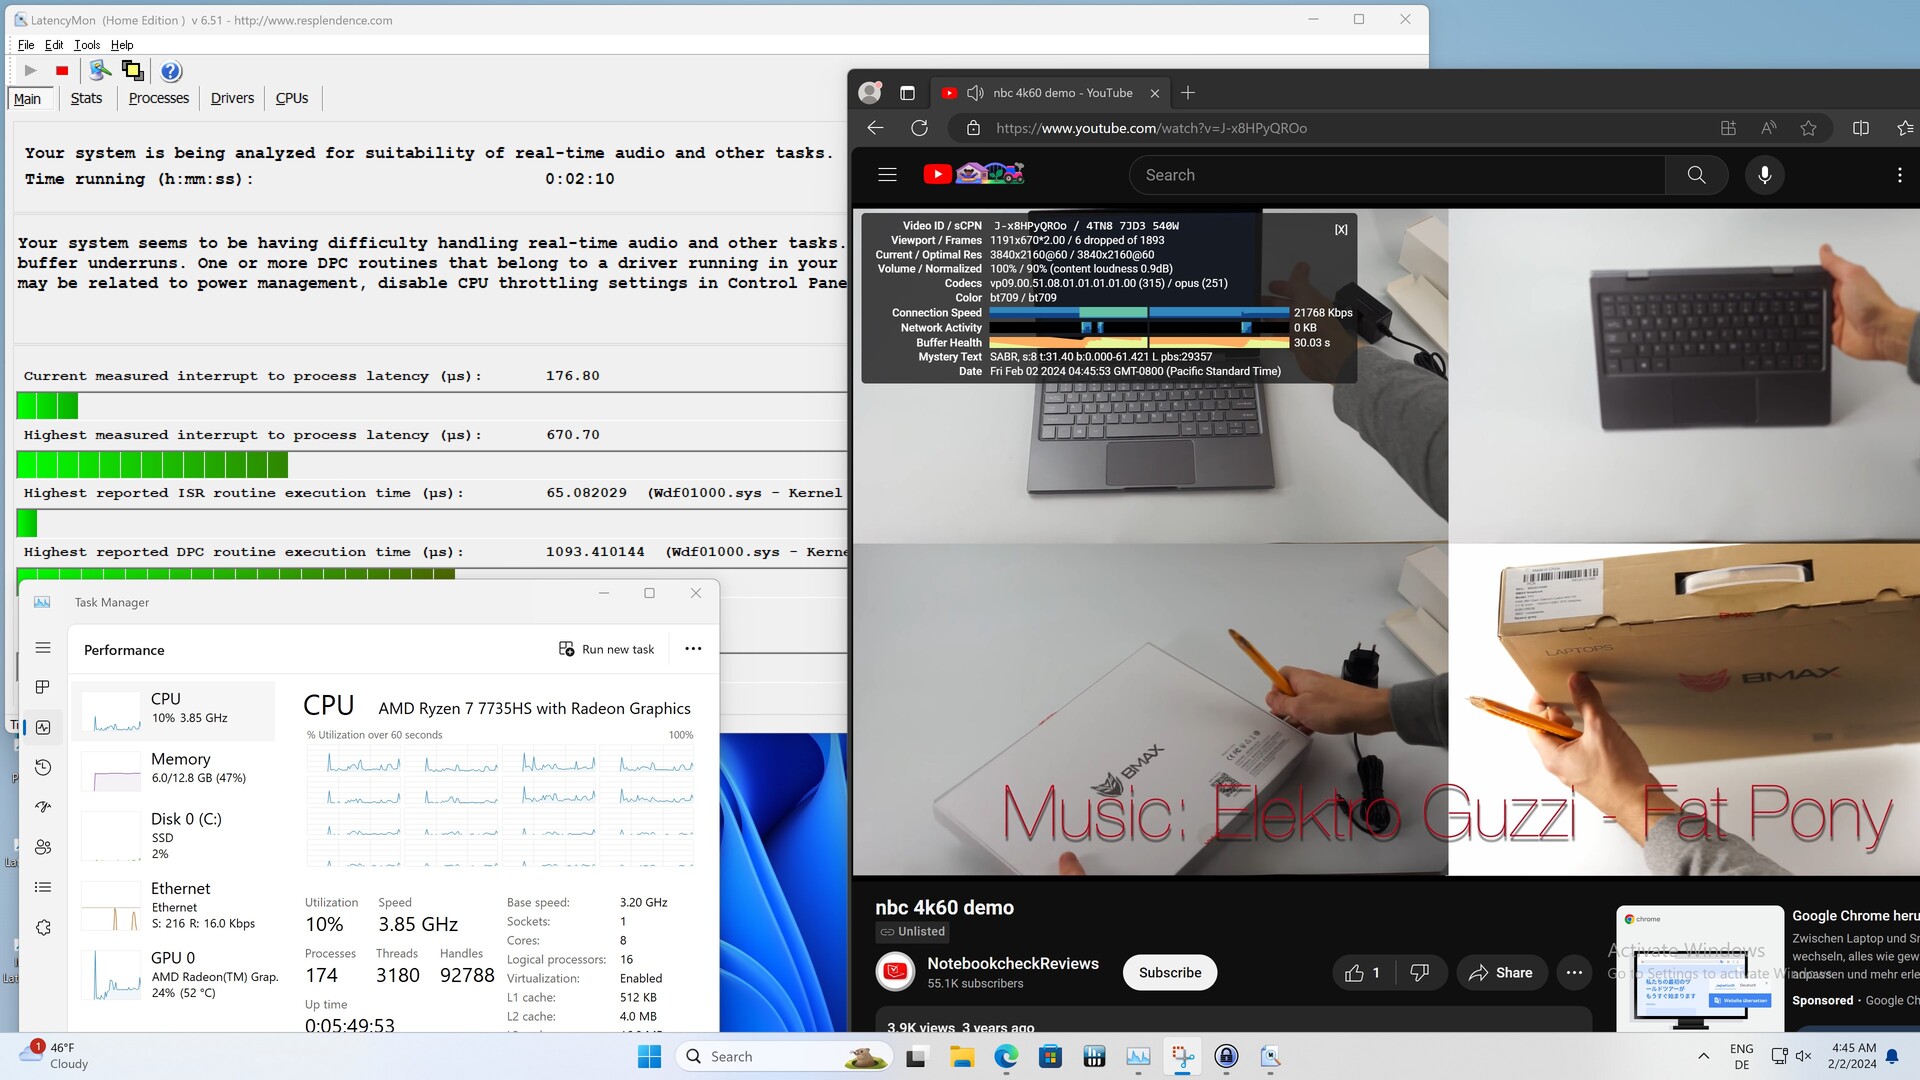1920x1080 pixels.
Task: Stop LatencyMon monitoring with red square
Action: click(x=62, y=71)
